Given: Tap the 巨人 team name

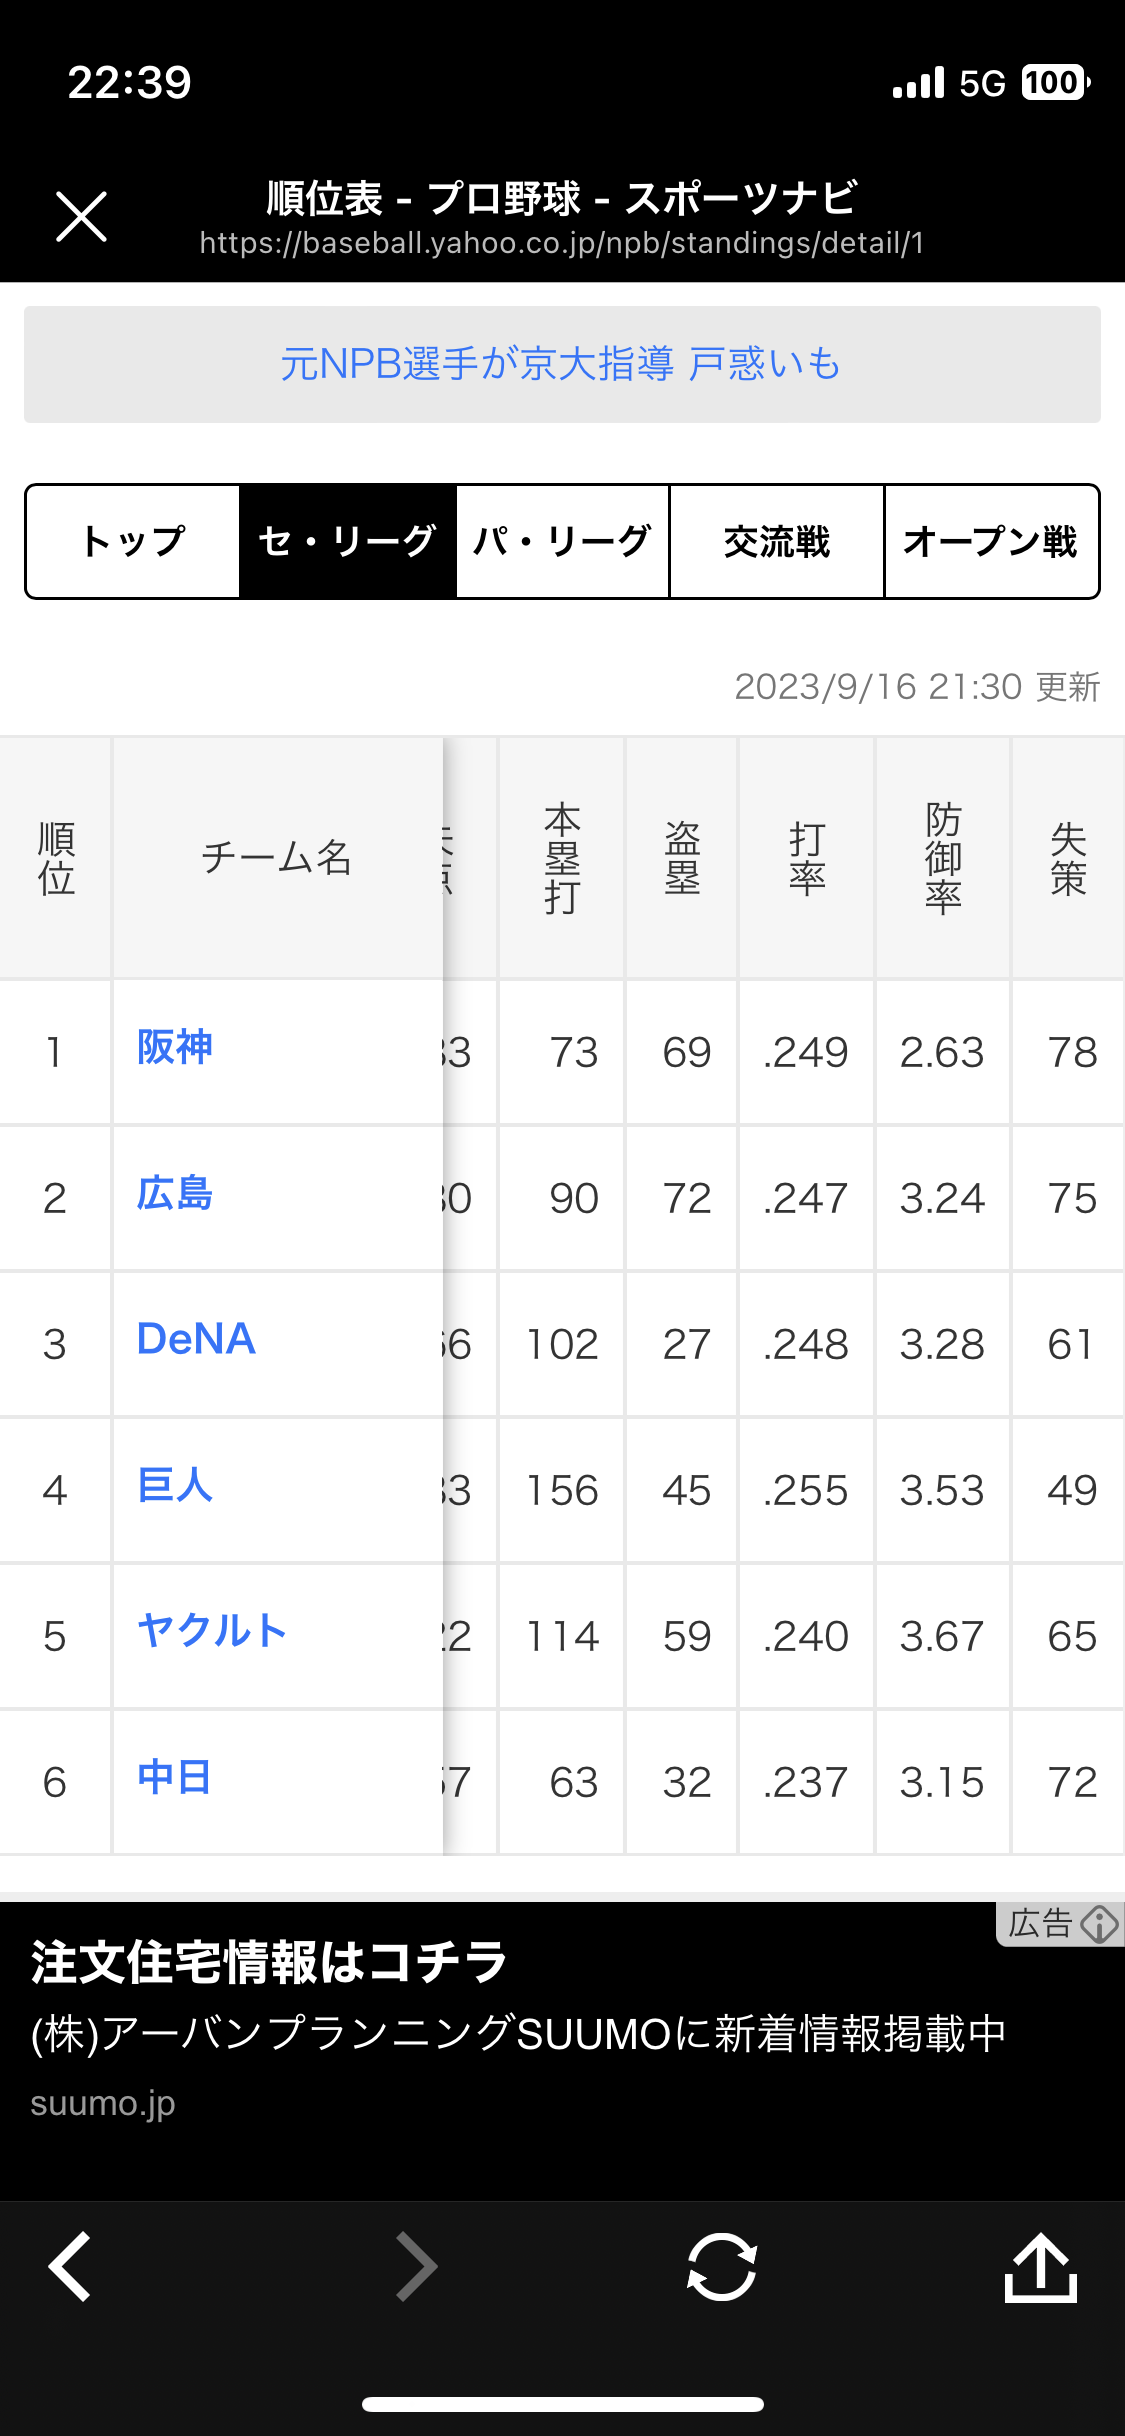Looking at the screenshot, I should (x=175, y=1485).
